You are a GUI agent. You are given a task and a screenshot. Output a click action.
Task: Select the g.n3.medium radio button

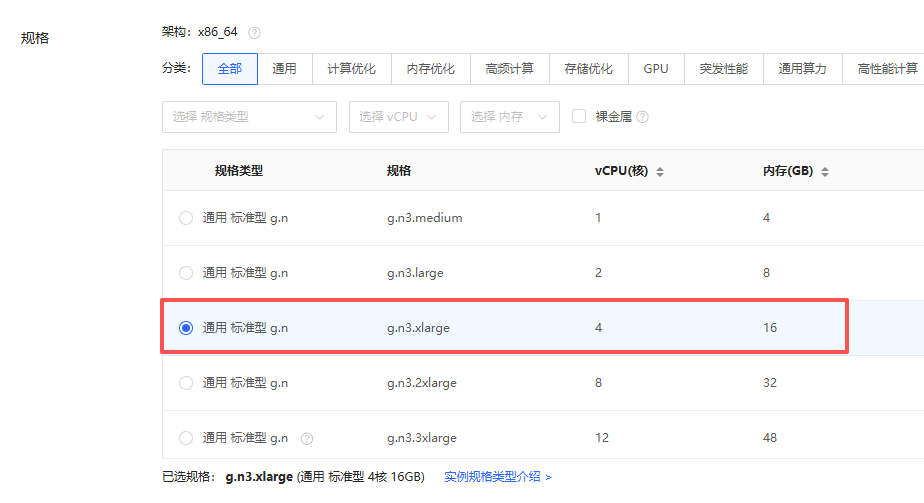point(186,218)
